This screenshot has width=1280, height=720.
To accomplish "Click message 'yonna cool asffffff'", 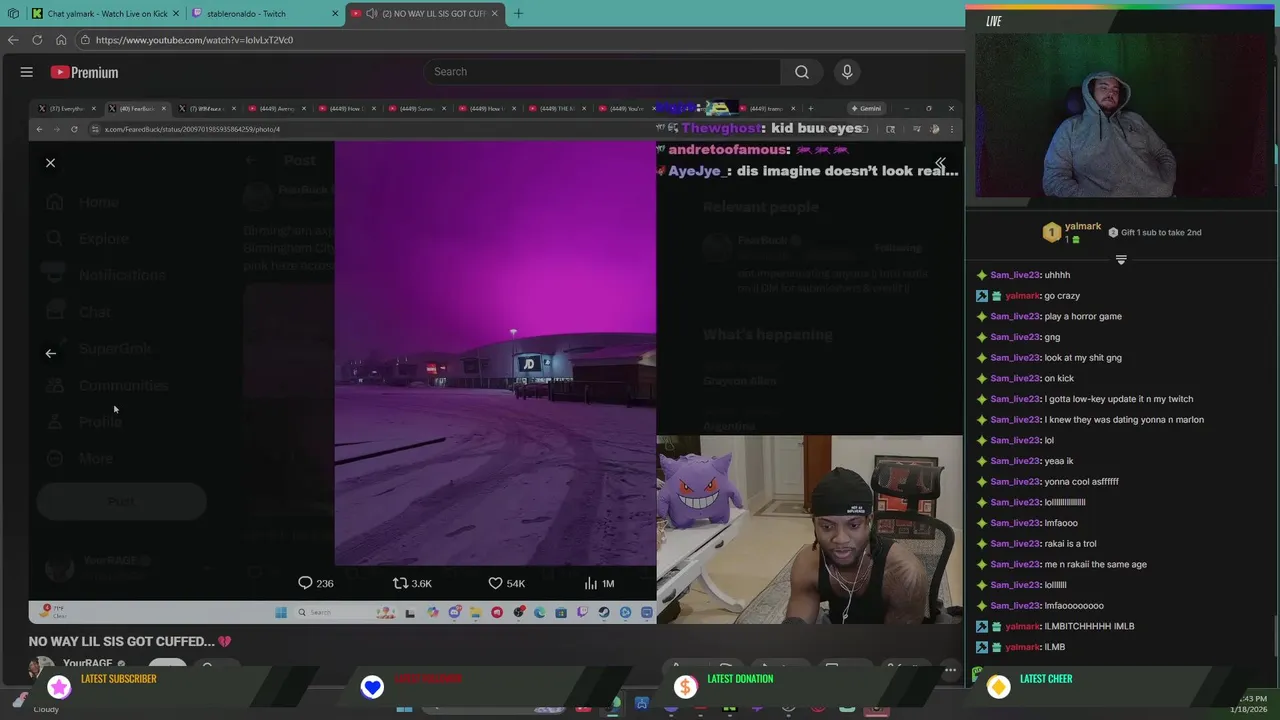I will click(x=1081, y=482).
